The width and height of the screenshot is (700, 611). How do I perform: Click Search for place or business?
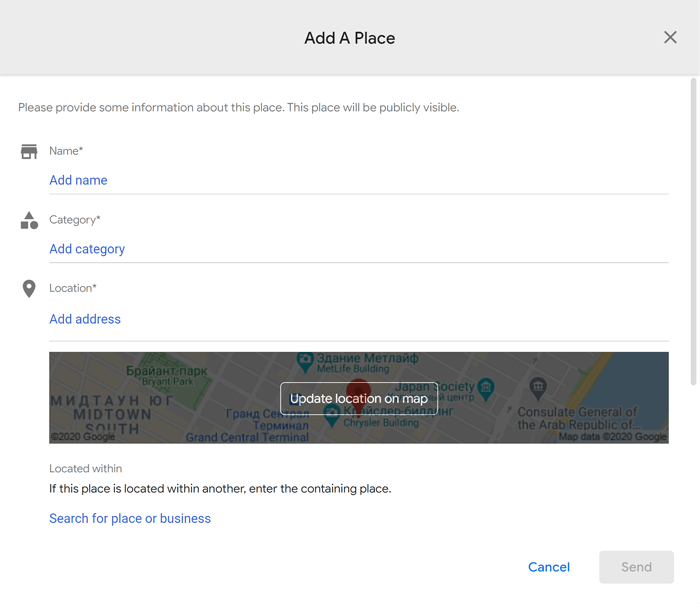click(x=130, y=519)
